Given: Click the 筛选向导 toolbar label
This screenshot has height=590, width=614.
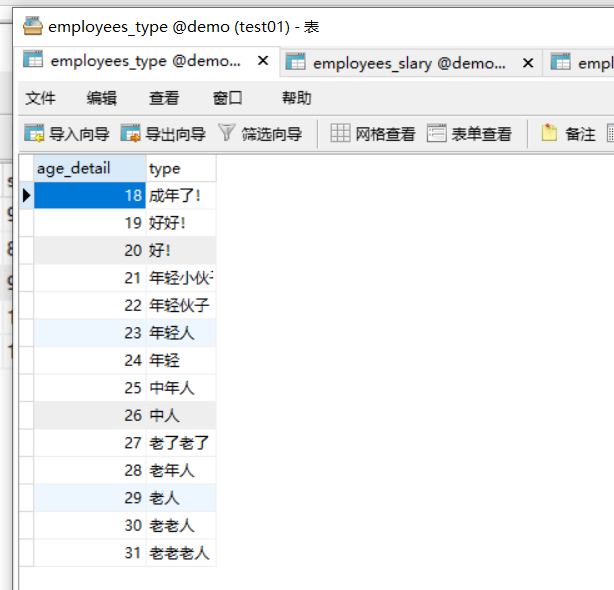Looking at the screenshot, I should point(272,134).
